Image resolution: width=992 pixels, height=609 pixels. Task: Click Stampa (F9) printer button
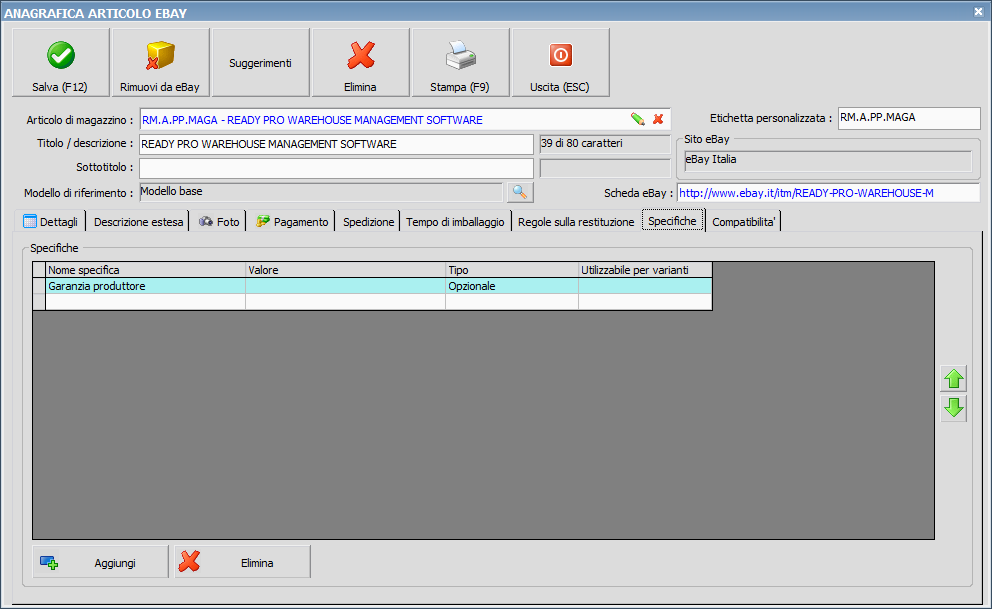(x=461, y=63)
